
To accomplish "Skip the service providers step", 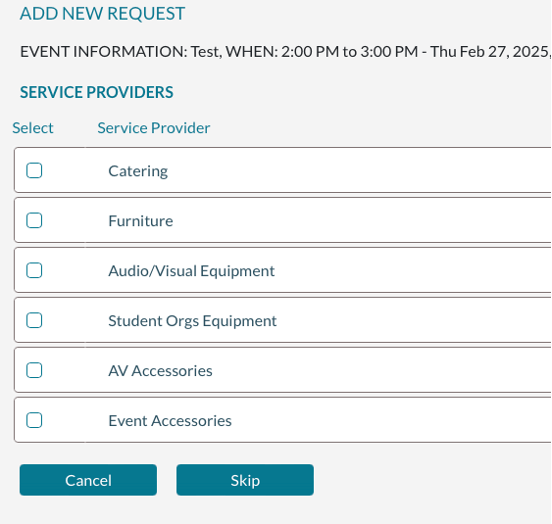I will click(x=245, y=480).
